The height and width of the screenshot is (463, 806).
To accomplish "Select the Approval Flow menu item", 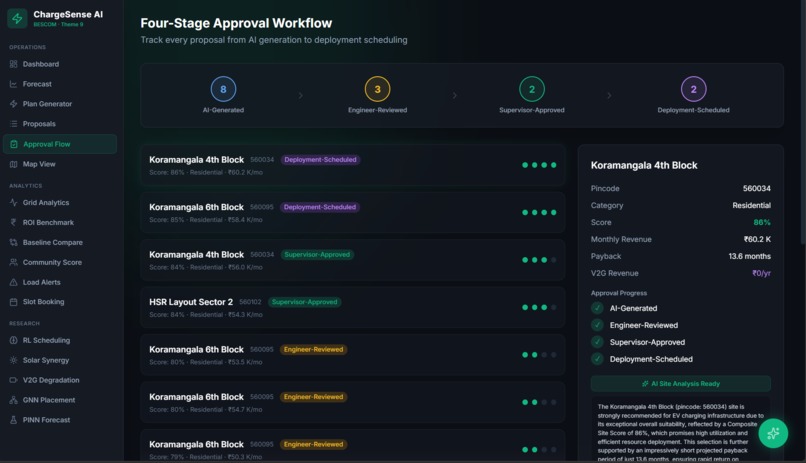I will [60, 144].
